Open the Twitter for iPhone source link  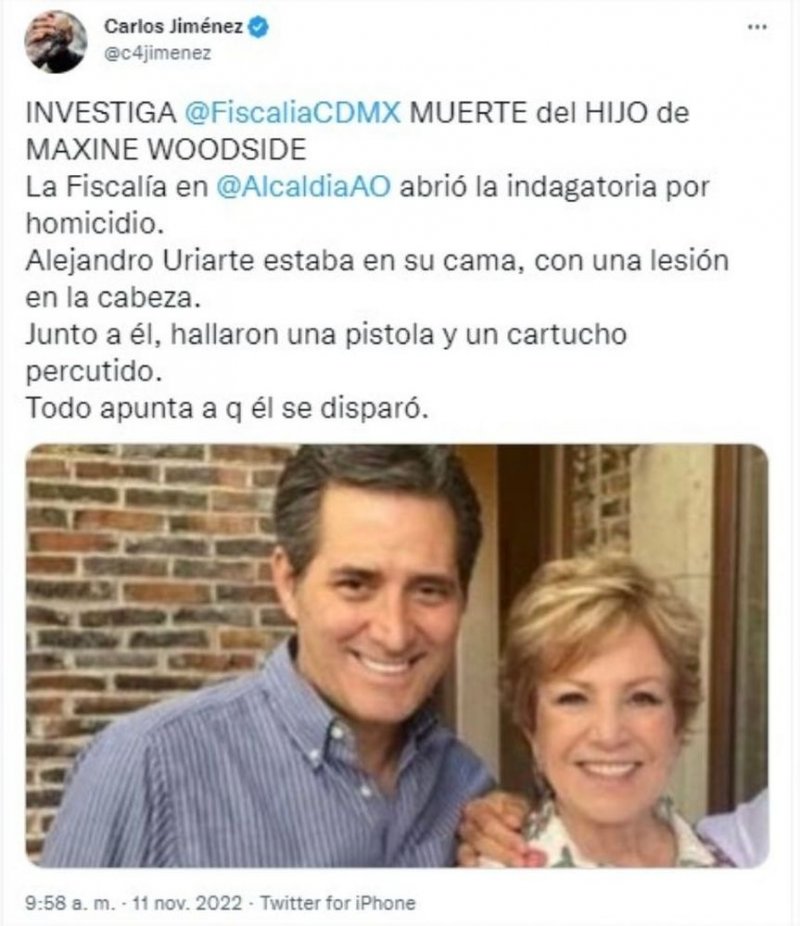click(x=338, y=903)
